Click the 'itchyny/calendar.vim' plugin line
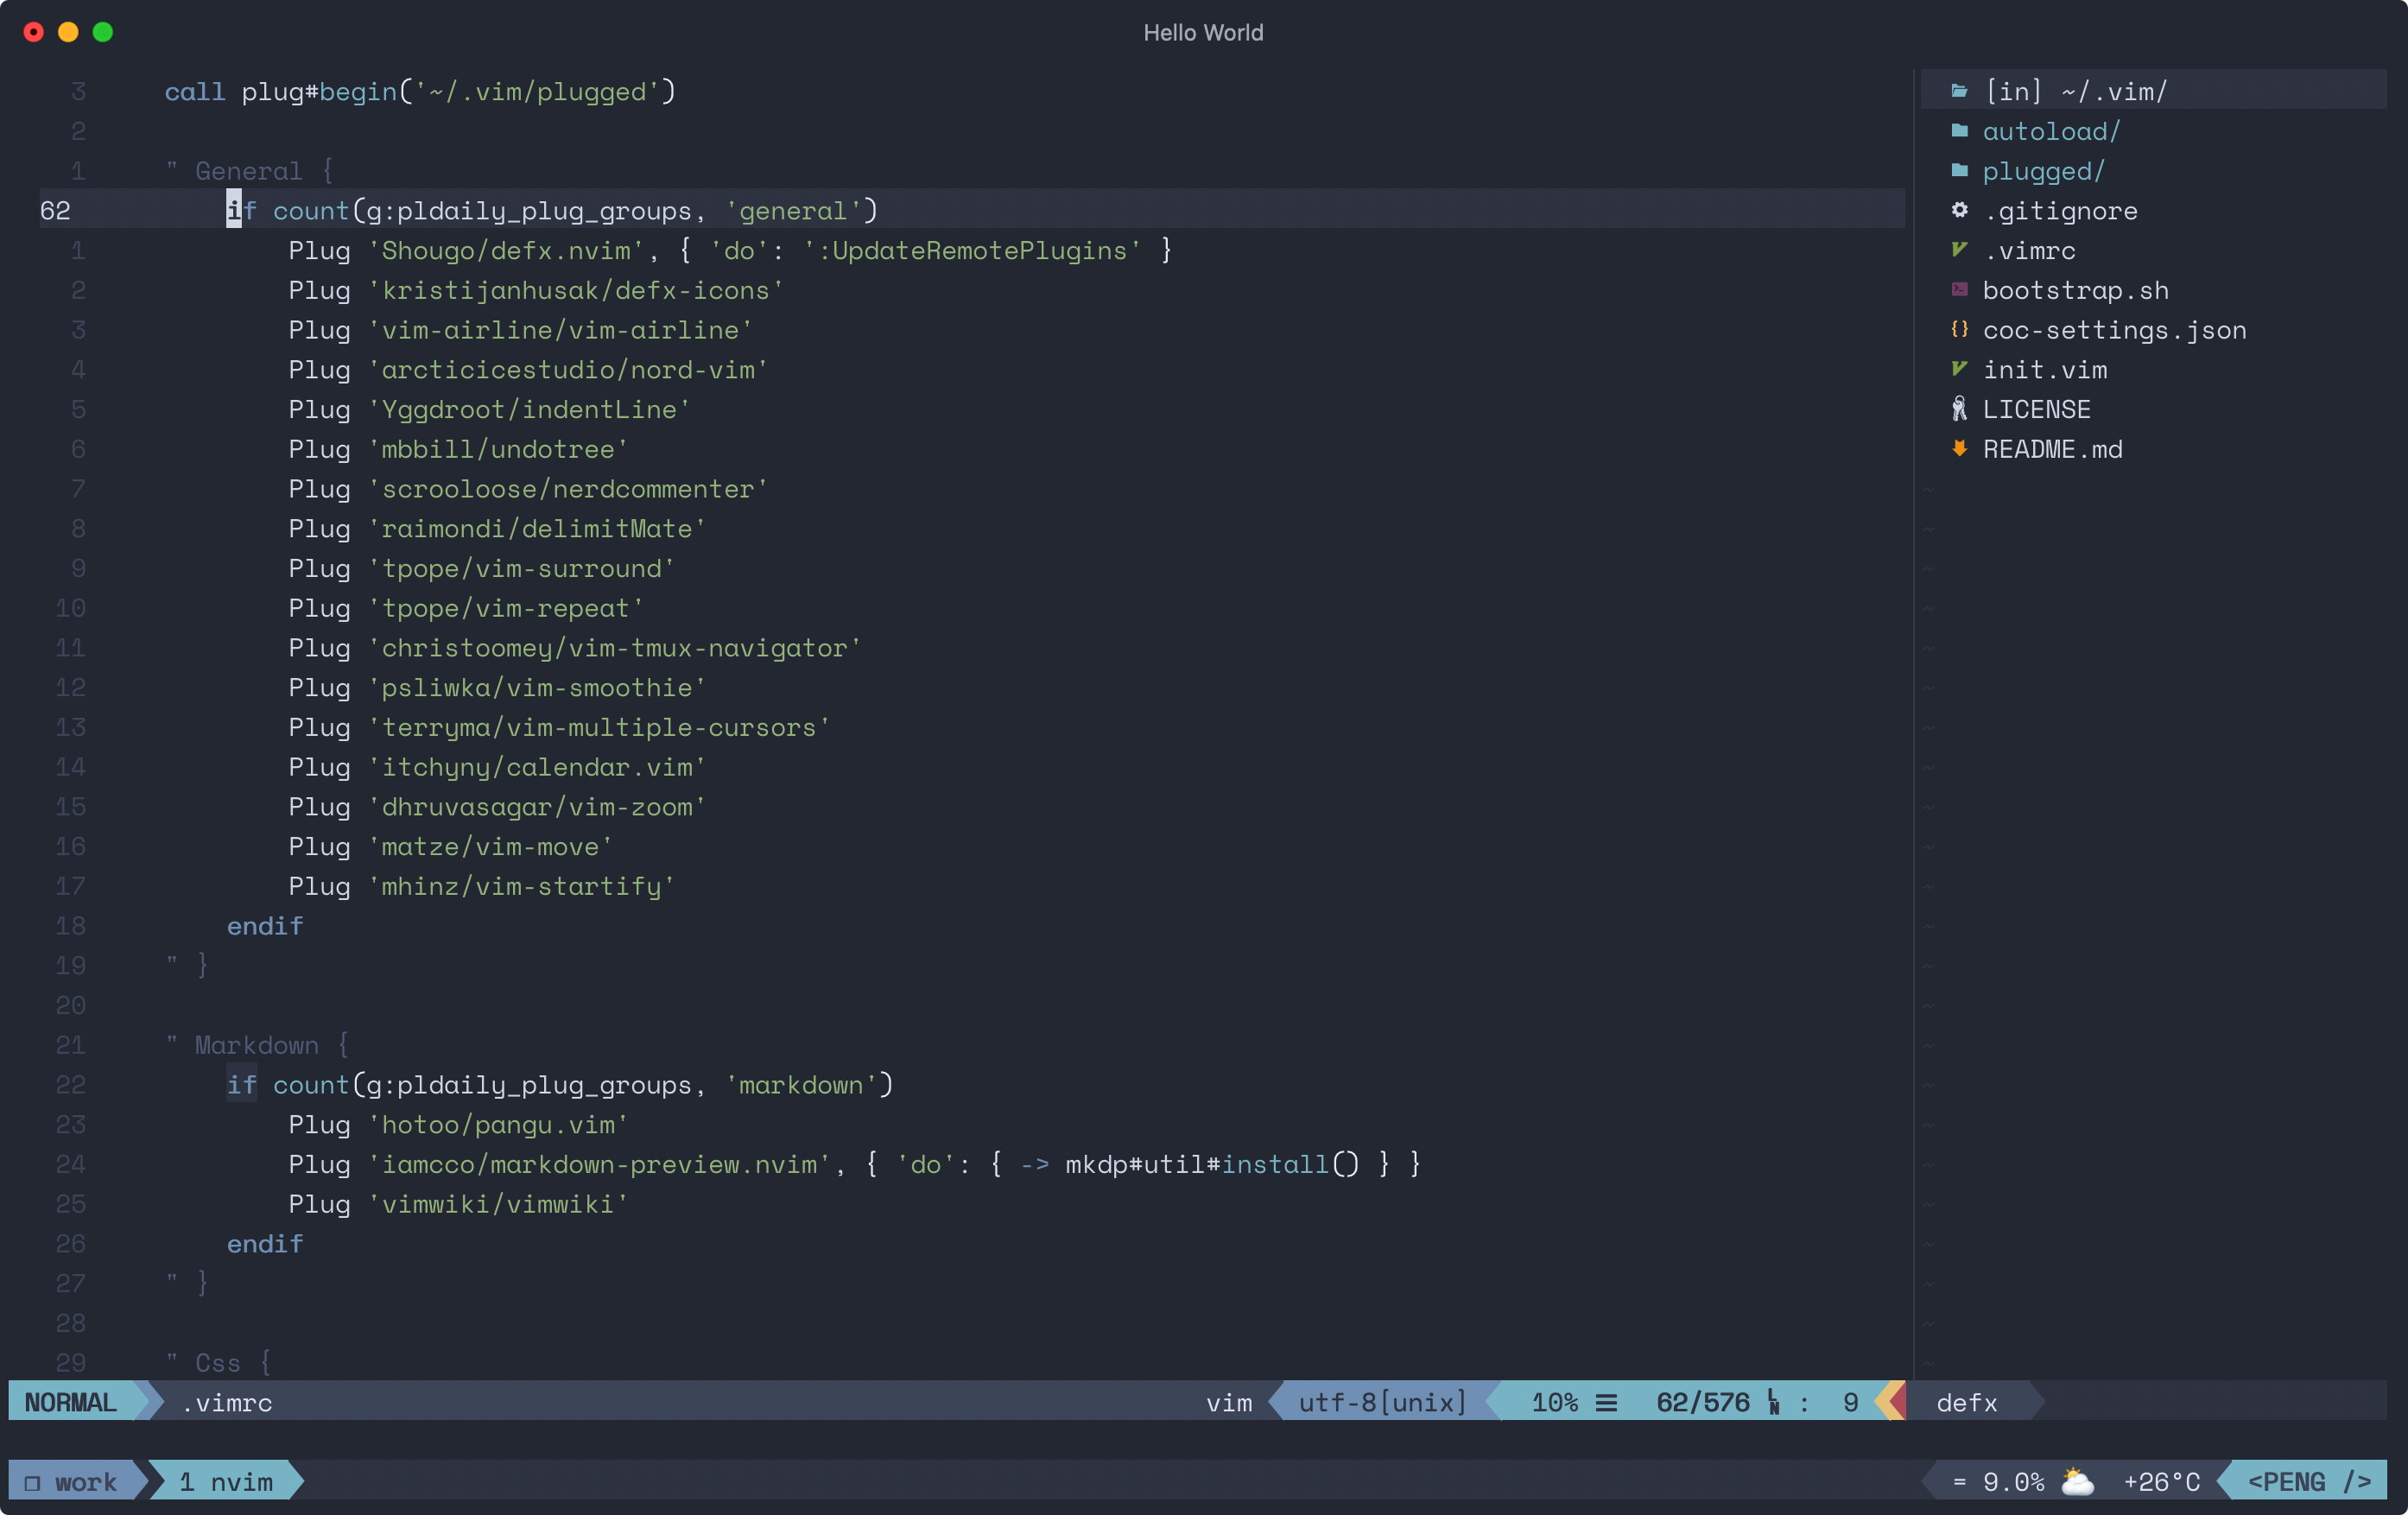Viewport: 2408px width, 1515px height. click(x=498, y=767)
